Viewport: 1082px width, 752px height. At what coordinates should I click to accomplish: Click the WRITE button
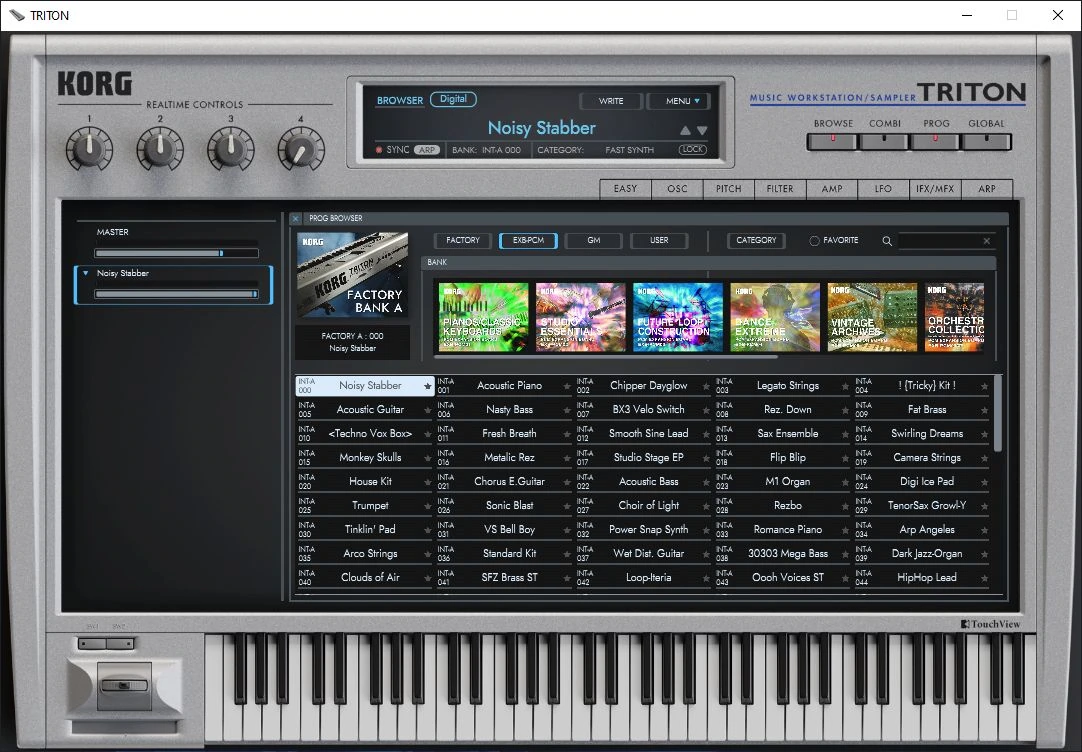tap(611, 101)
